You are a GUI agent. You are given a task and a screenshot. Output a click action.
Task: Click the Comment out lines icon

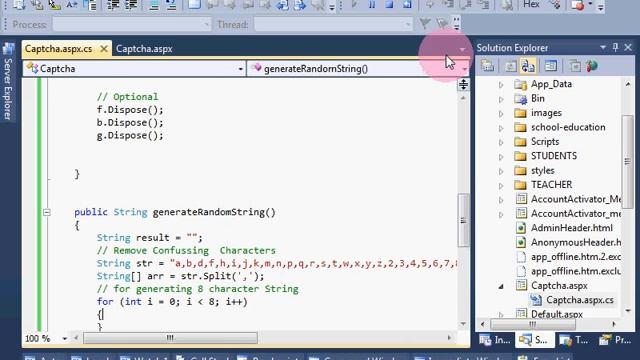click(153, 5)
